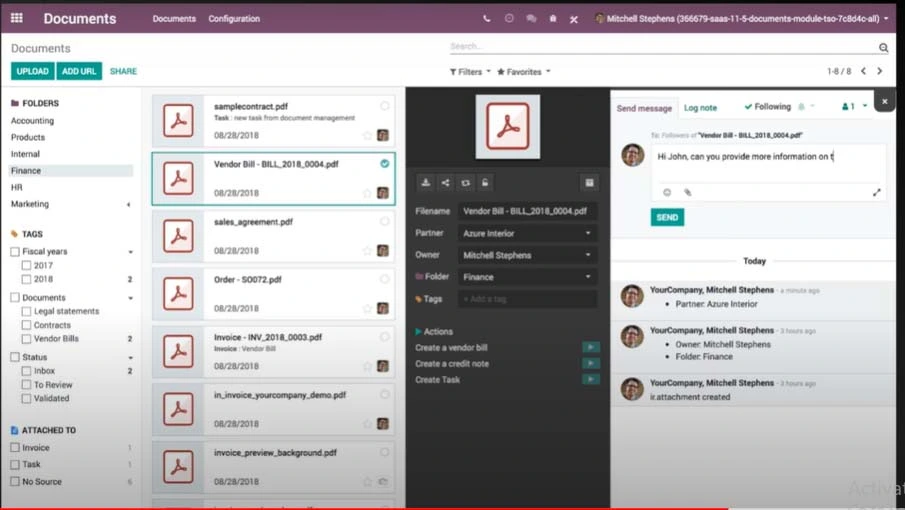Expand the Folder dropdown set to Finance
The image size is (905, 510).
[527, 277]
